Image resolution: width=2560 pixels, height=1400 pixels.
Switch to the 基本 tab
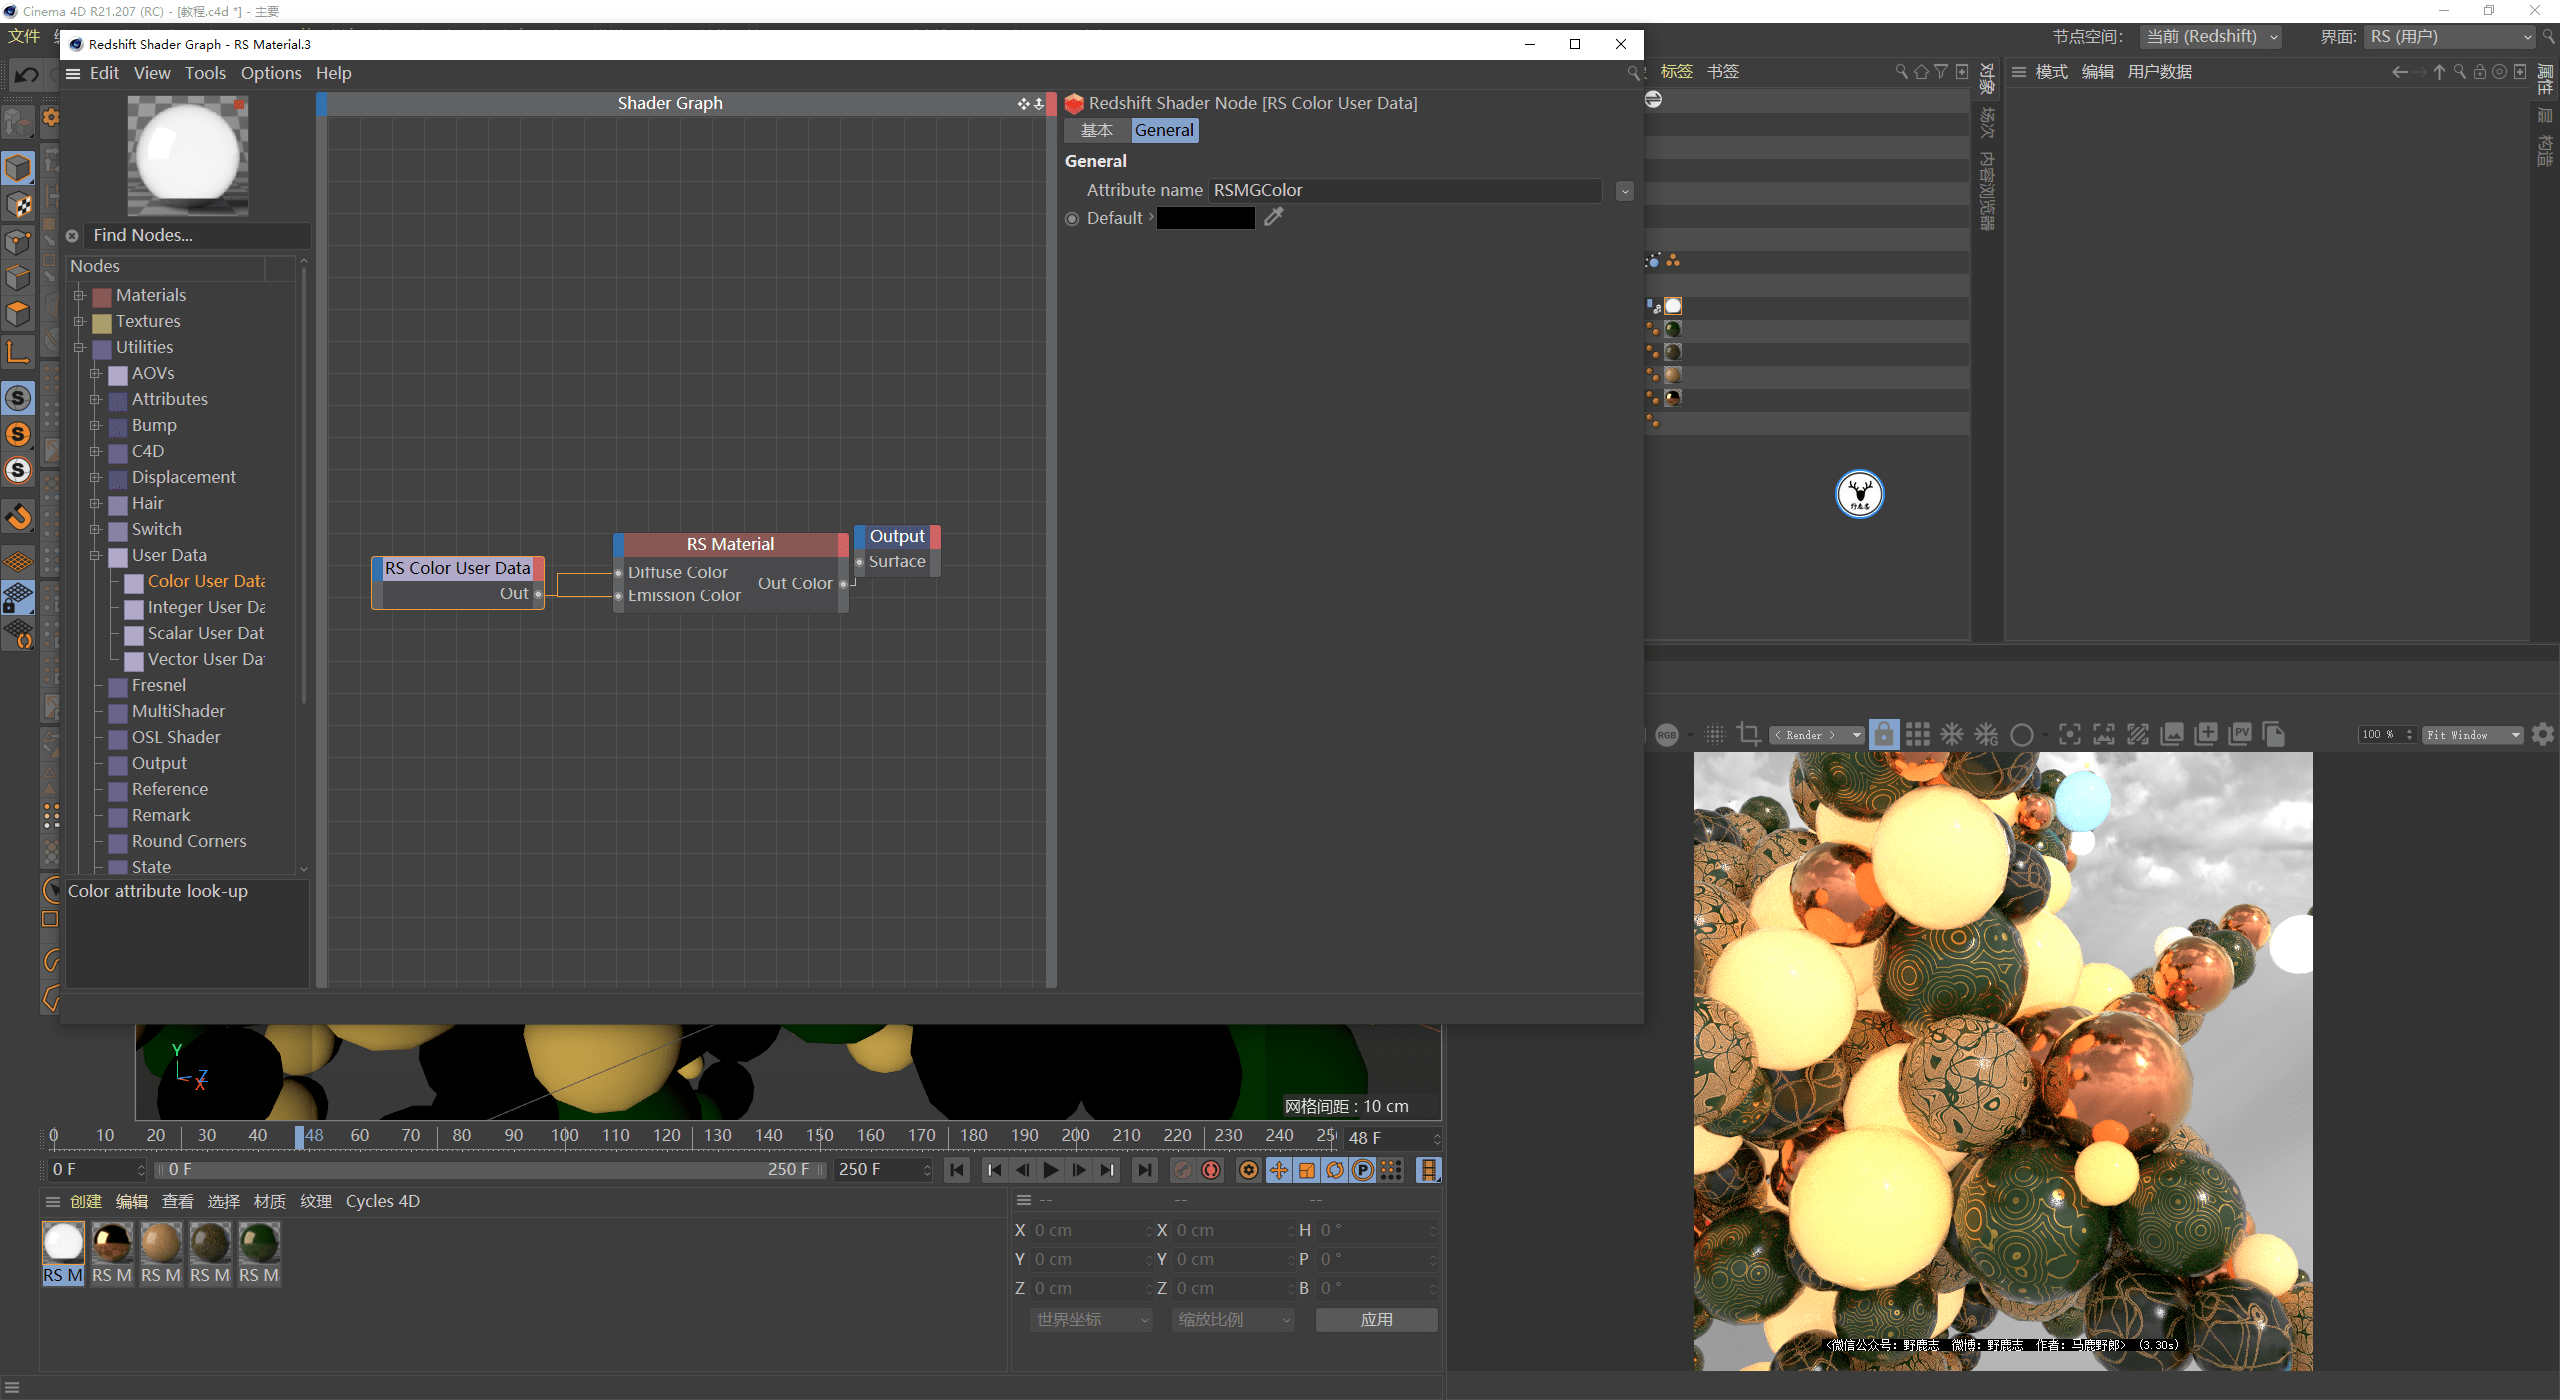1096,130
